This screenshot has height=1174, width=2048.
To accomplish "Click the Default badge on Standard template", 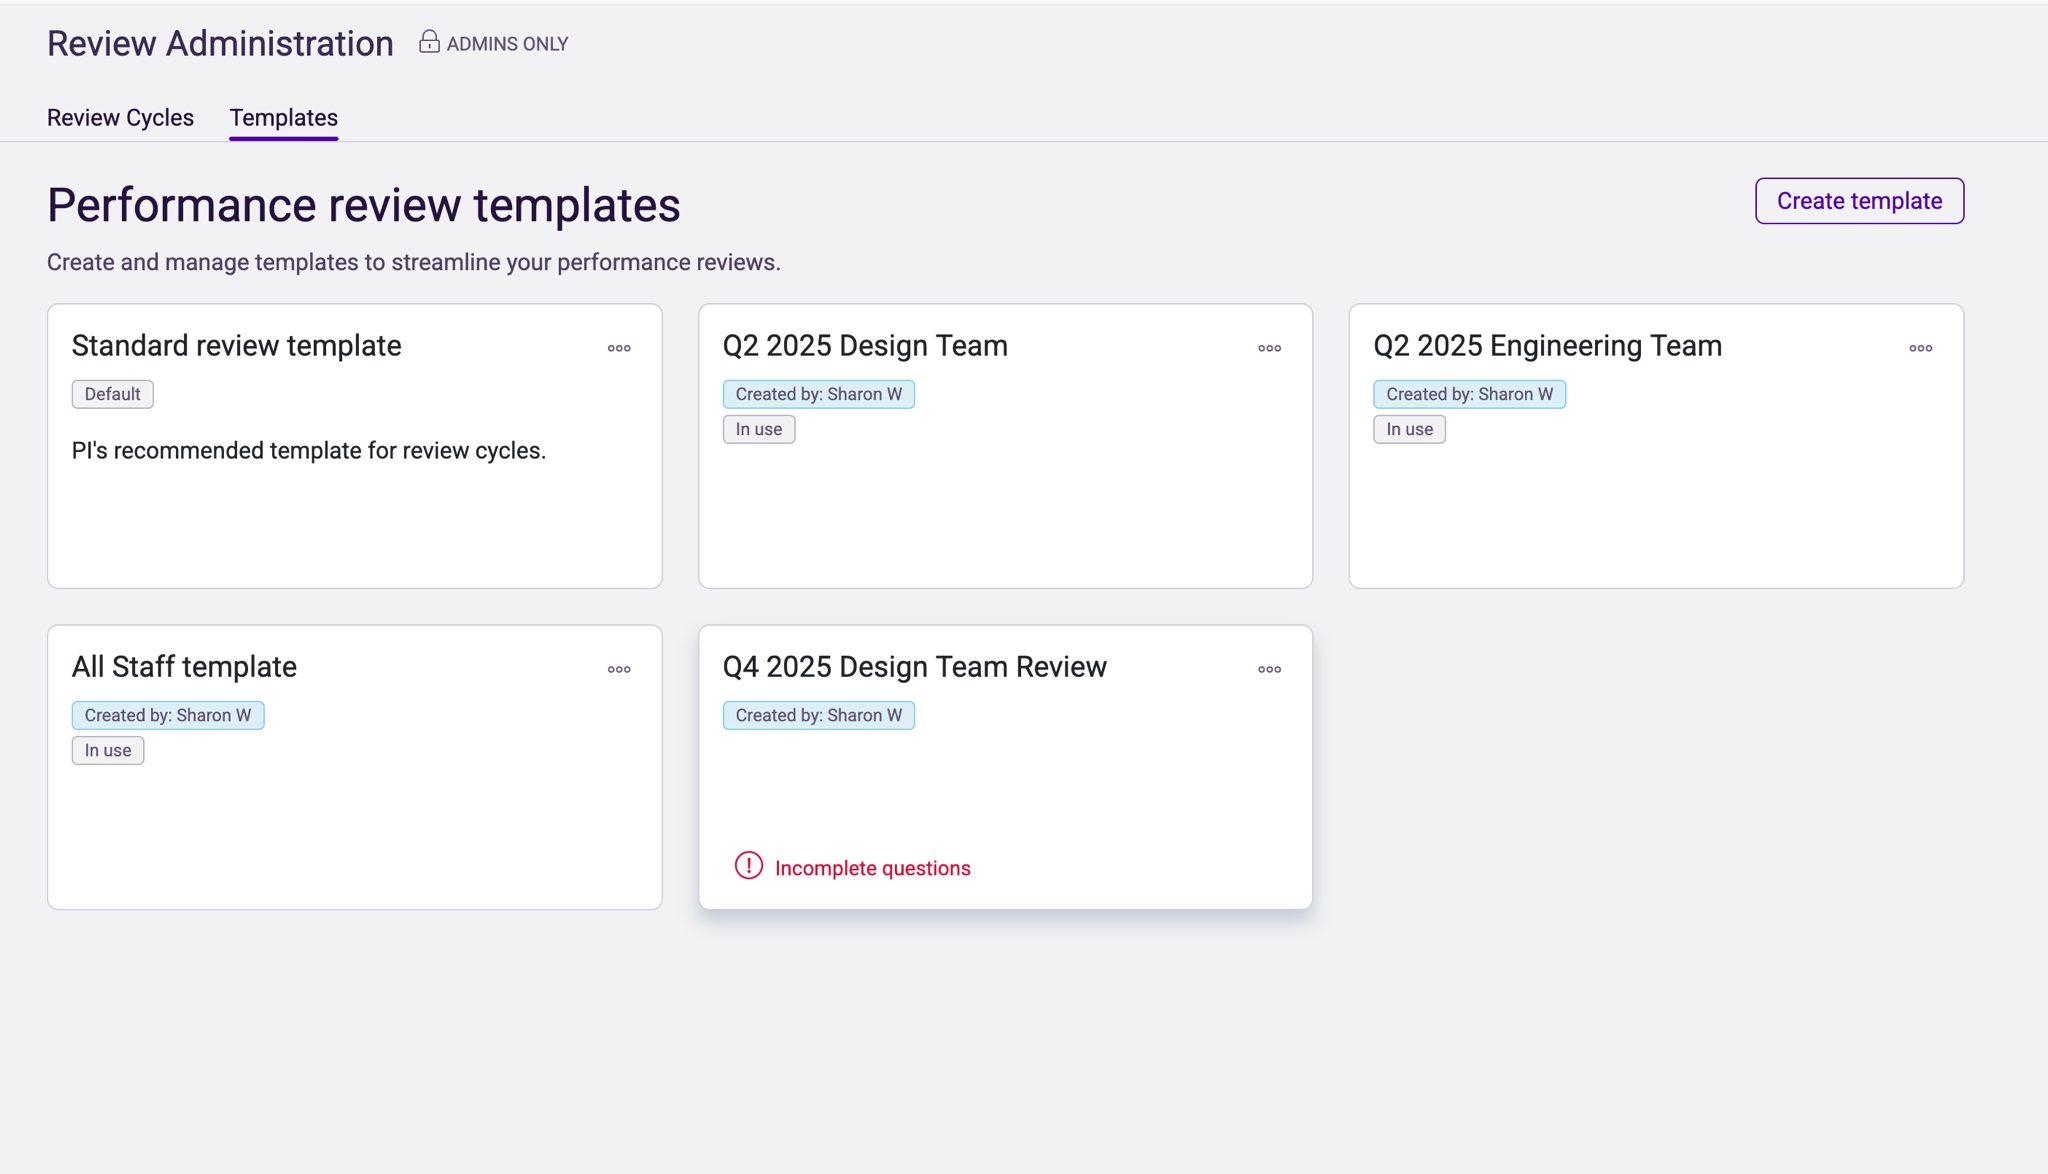I will point(112,394).
